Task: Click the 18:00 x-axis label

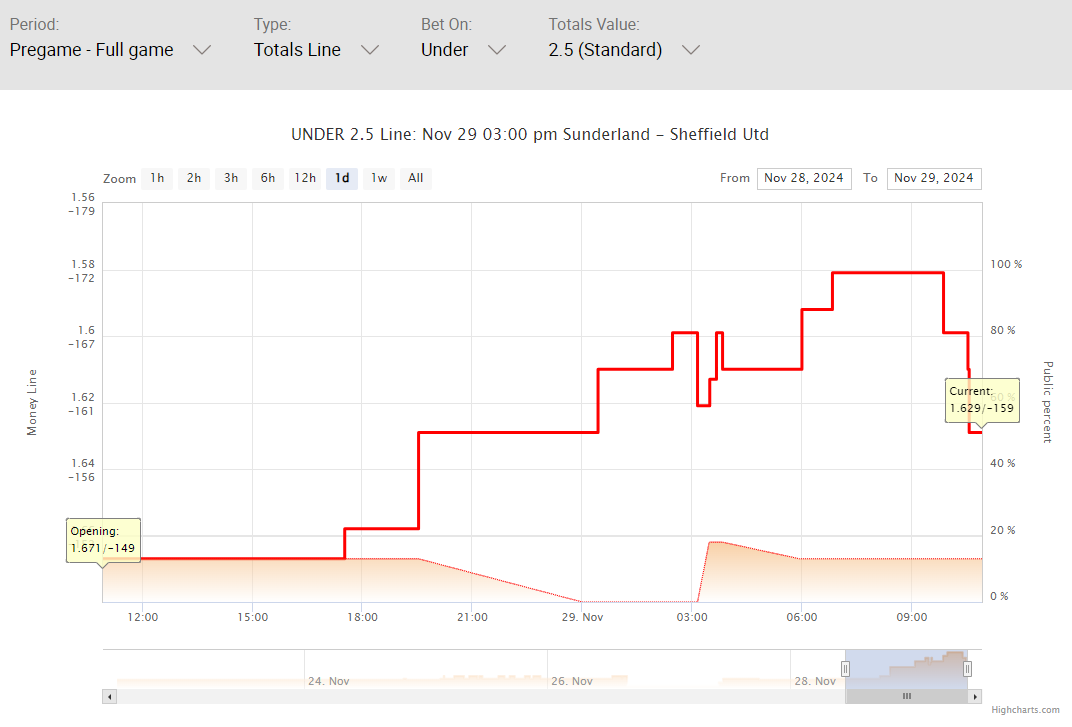Action: (362, 618)
